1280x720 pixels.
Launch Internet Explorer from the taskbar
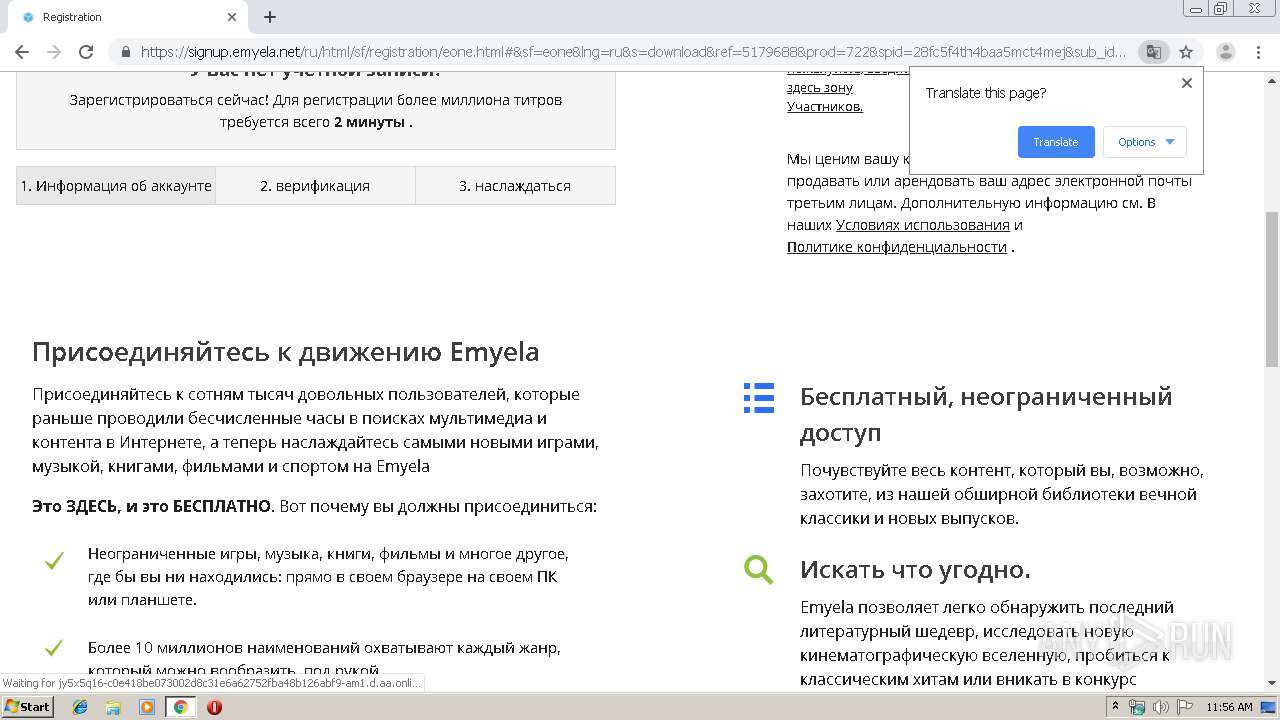[x=80, y=707]
